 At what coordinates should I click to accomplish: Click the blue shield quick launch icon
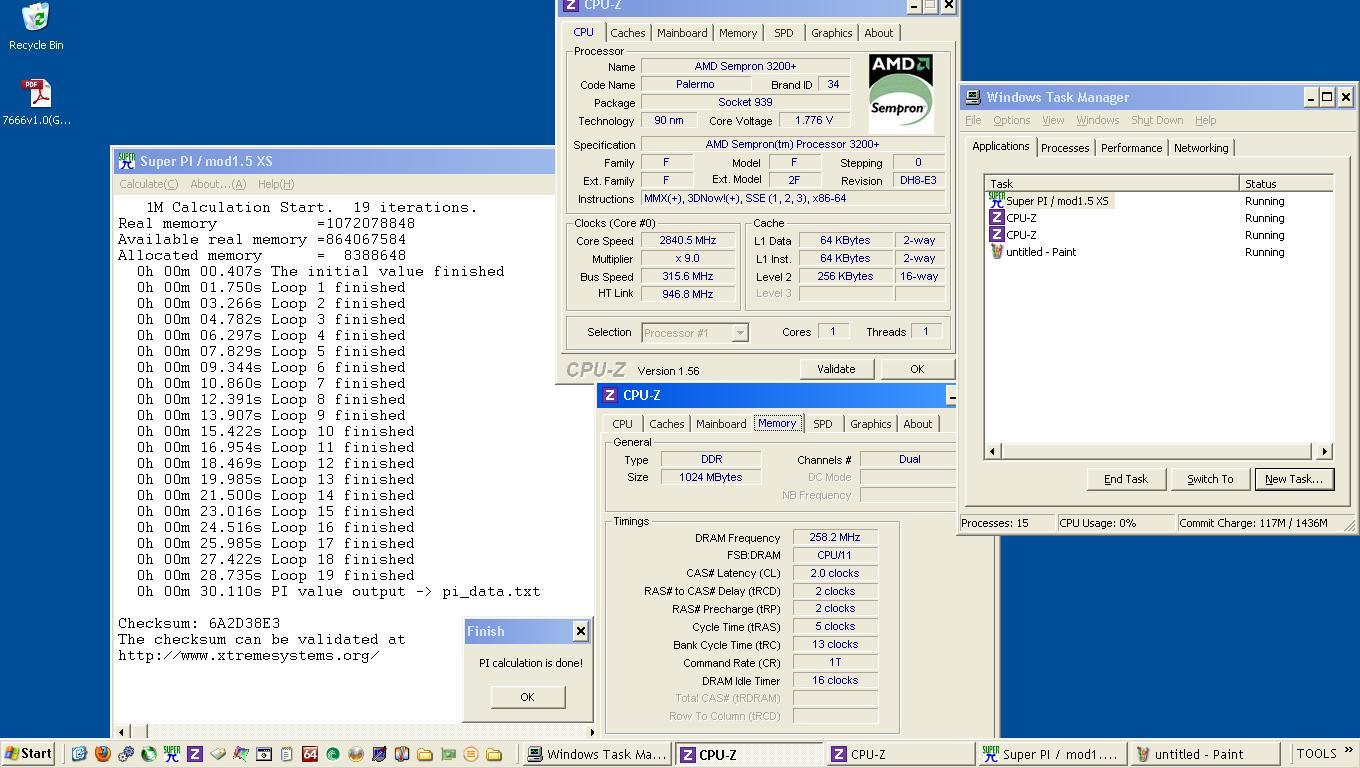coord(380,754)
